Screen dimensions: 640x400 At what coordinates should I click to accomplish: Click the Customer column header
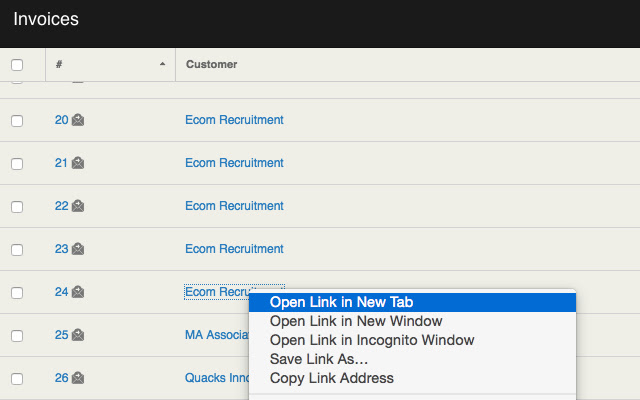(x=211, y=64)
